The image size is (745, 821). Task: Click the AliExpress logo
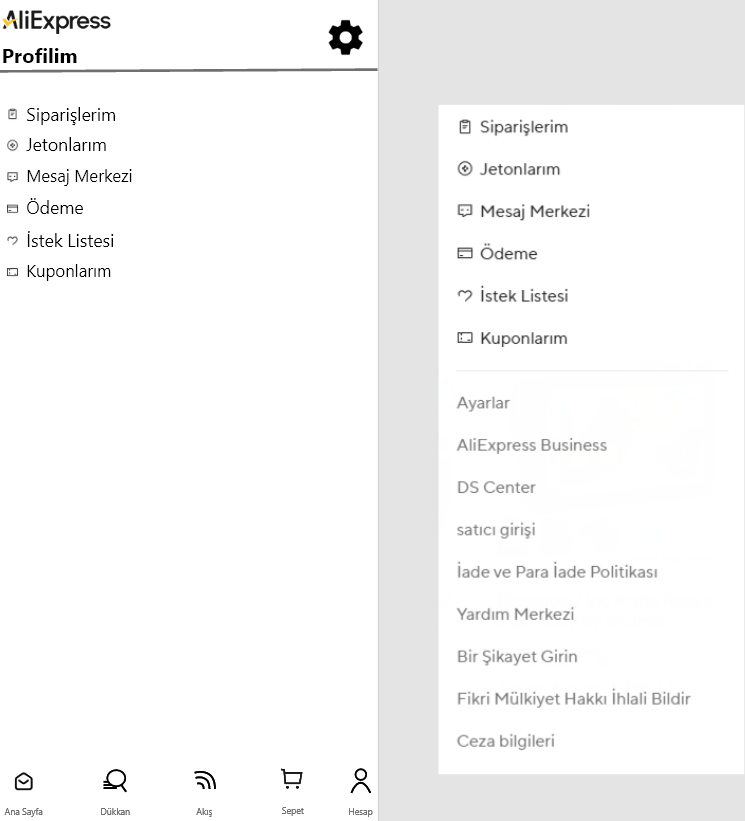[x=57, y=21]
